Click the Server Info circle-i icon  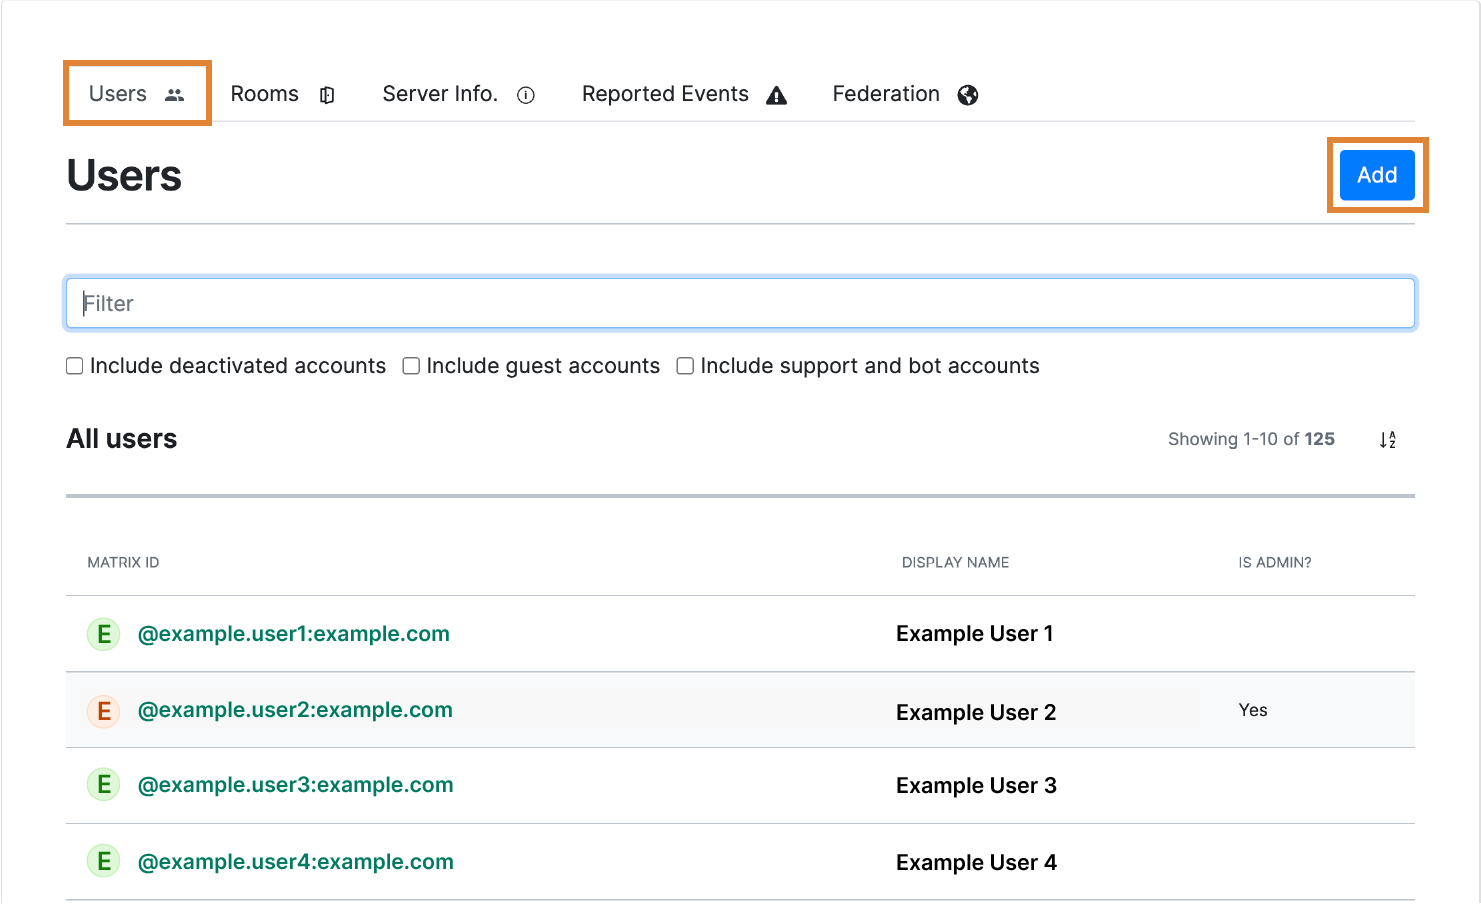point(526,95)
